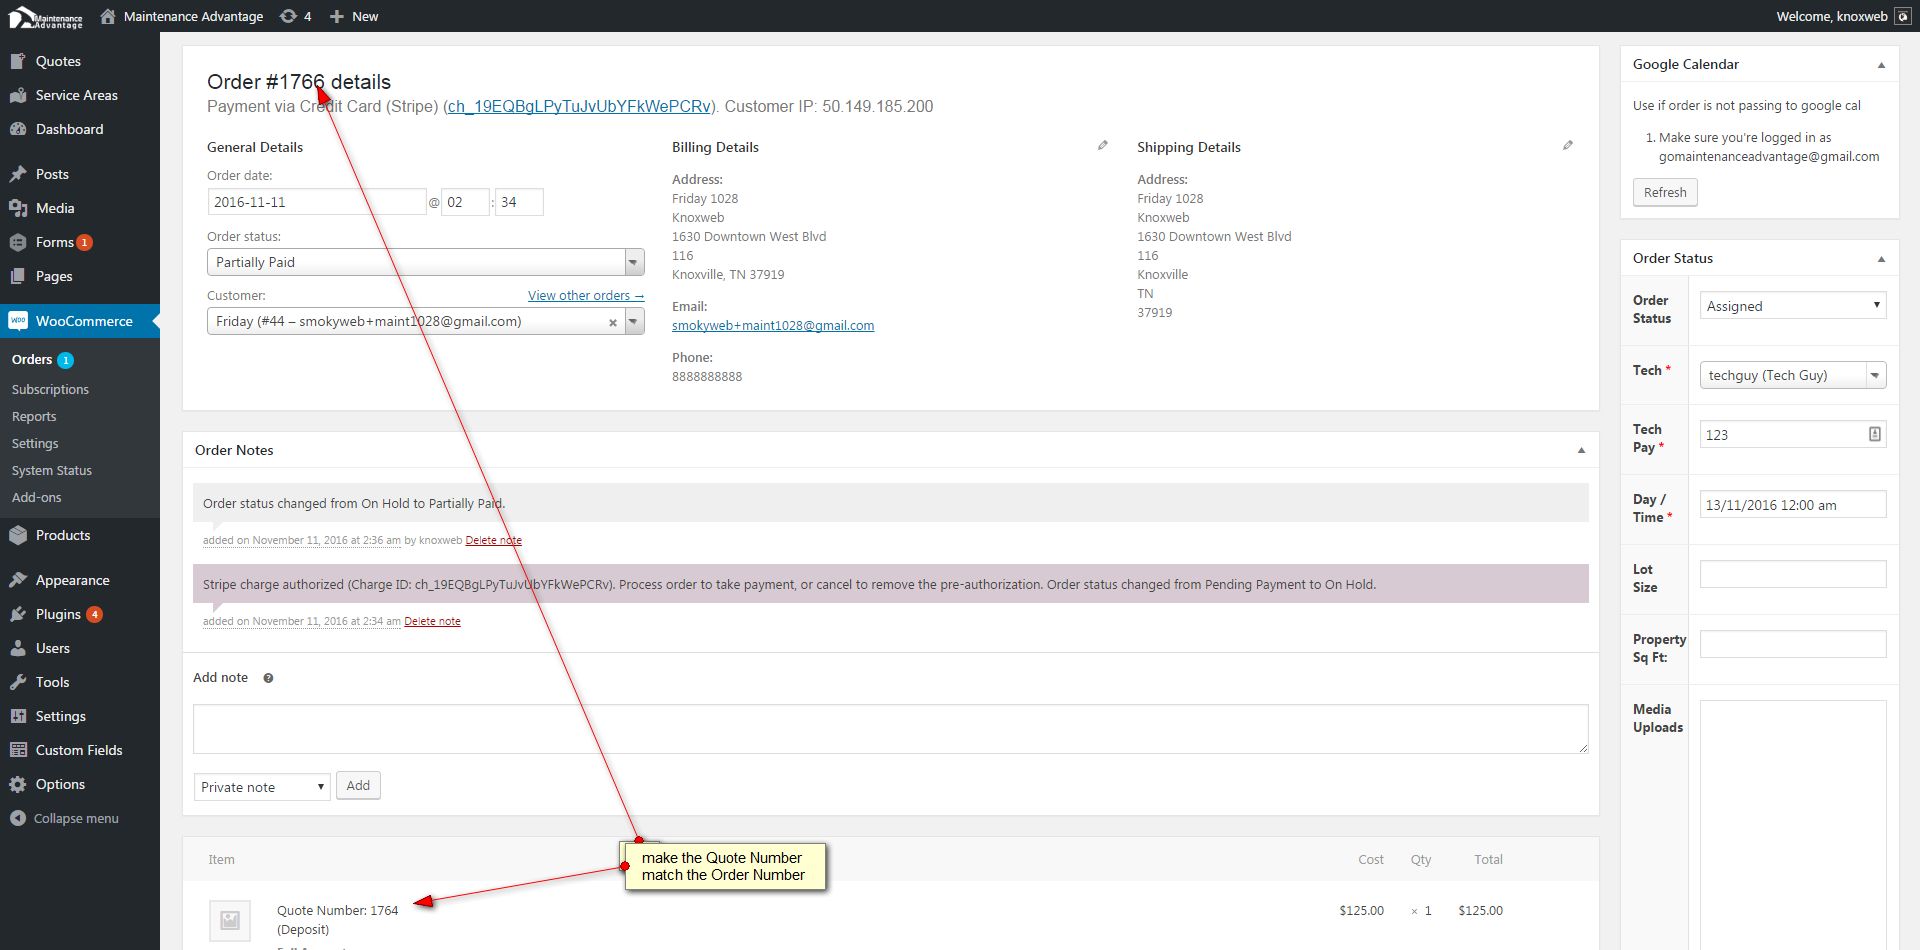Viewport: 1920px width, 950px height.
Task: Click the updates refresh icon showing 4
Action: pyautogui.click(x=288, y=16)
